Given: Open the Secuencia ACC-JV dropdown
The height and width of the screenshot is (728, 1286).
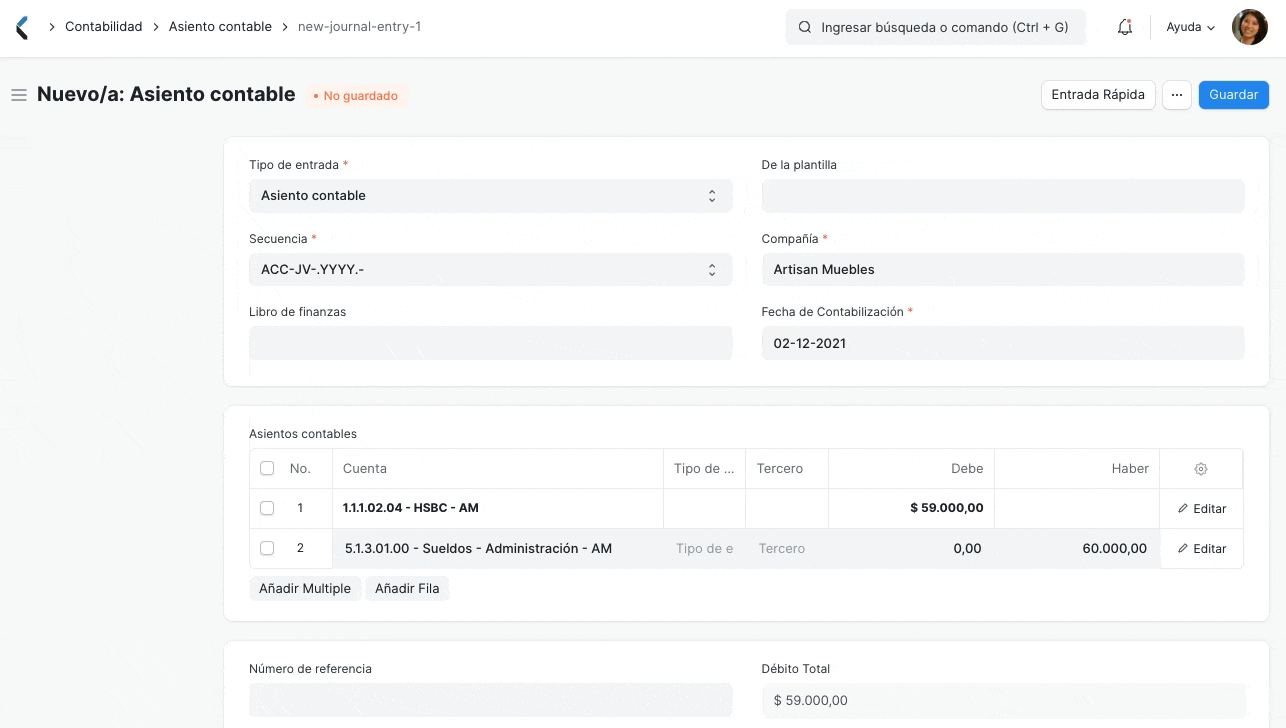Looking at the screenshot, I should coord(490,270).
